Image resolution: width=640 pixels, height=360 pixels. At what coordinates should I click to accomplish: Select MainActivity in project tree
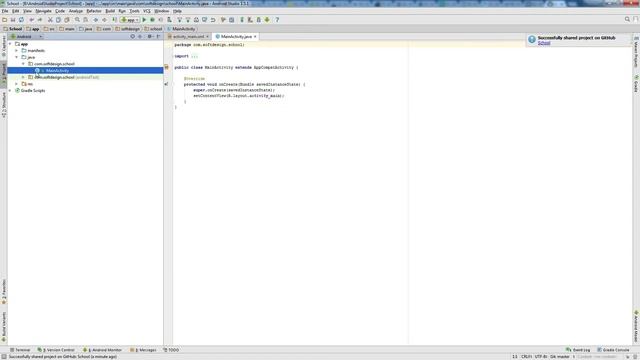[85, 71]
